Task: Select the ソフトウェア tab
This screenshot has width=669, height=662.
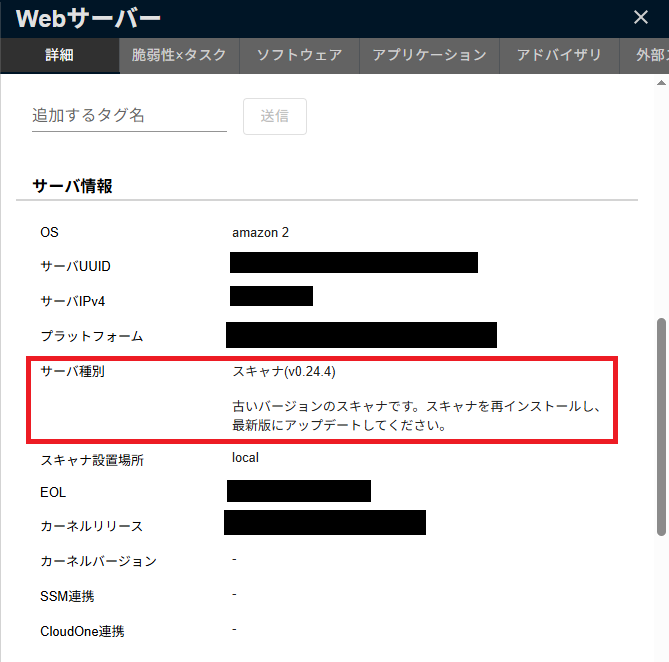Action: pyautogui.click(x=299, y=55)
